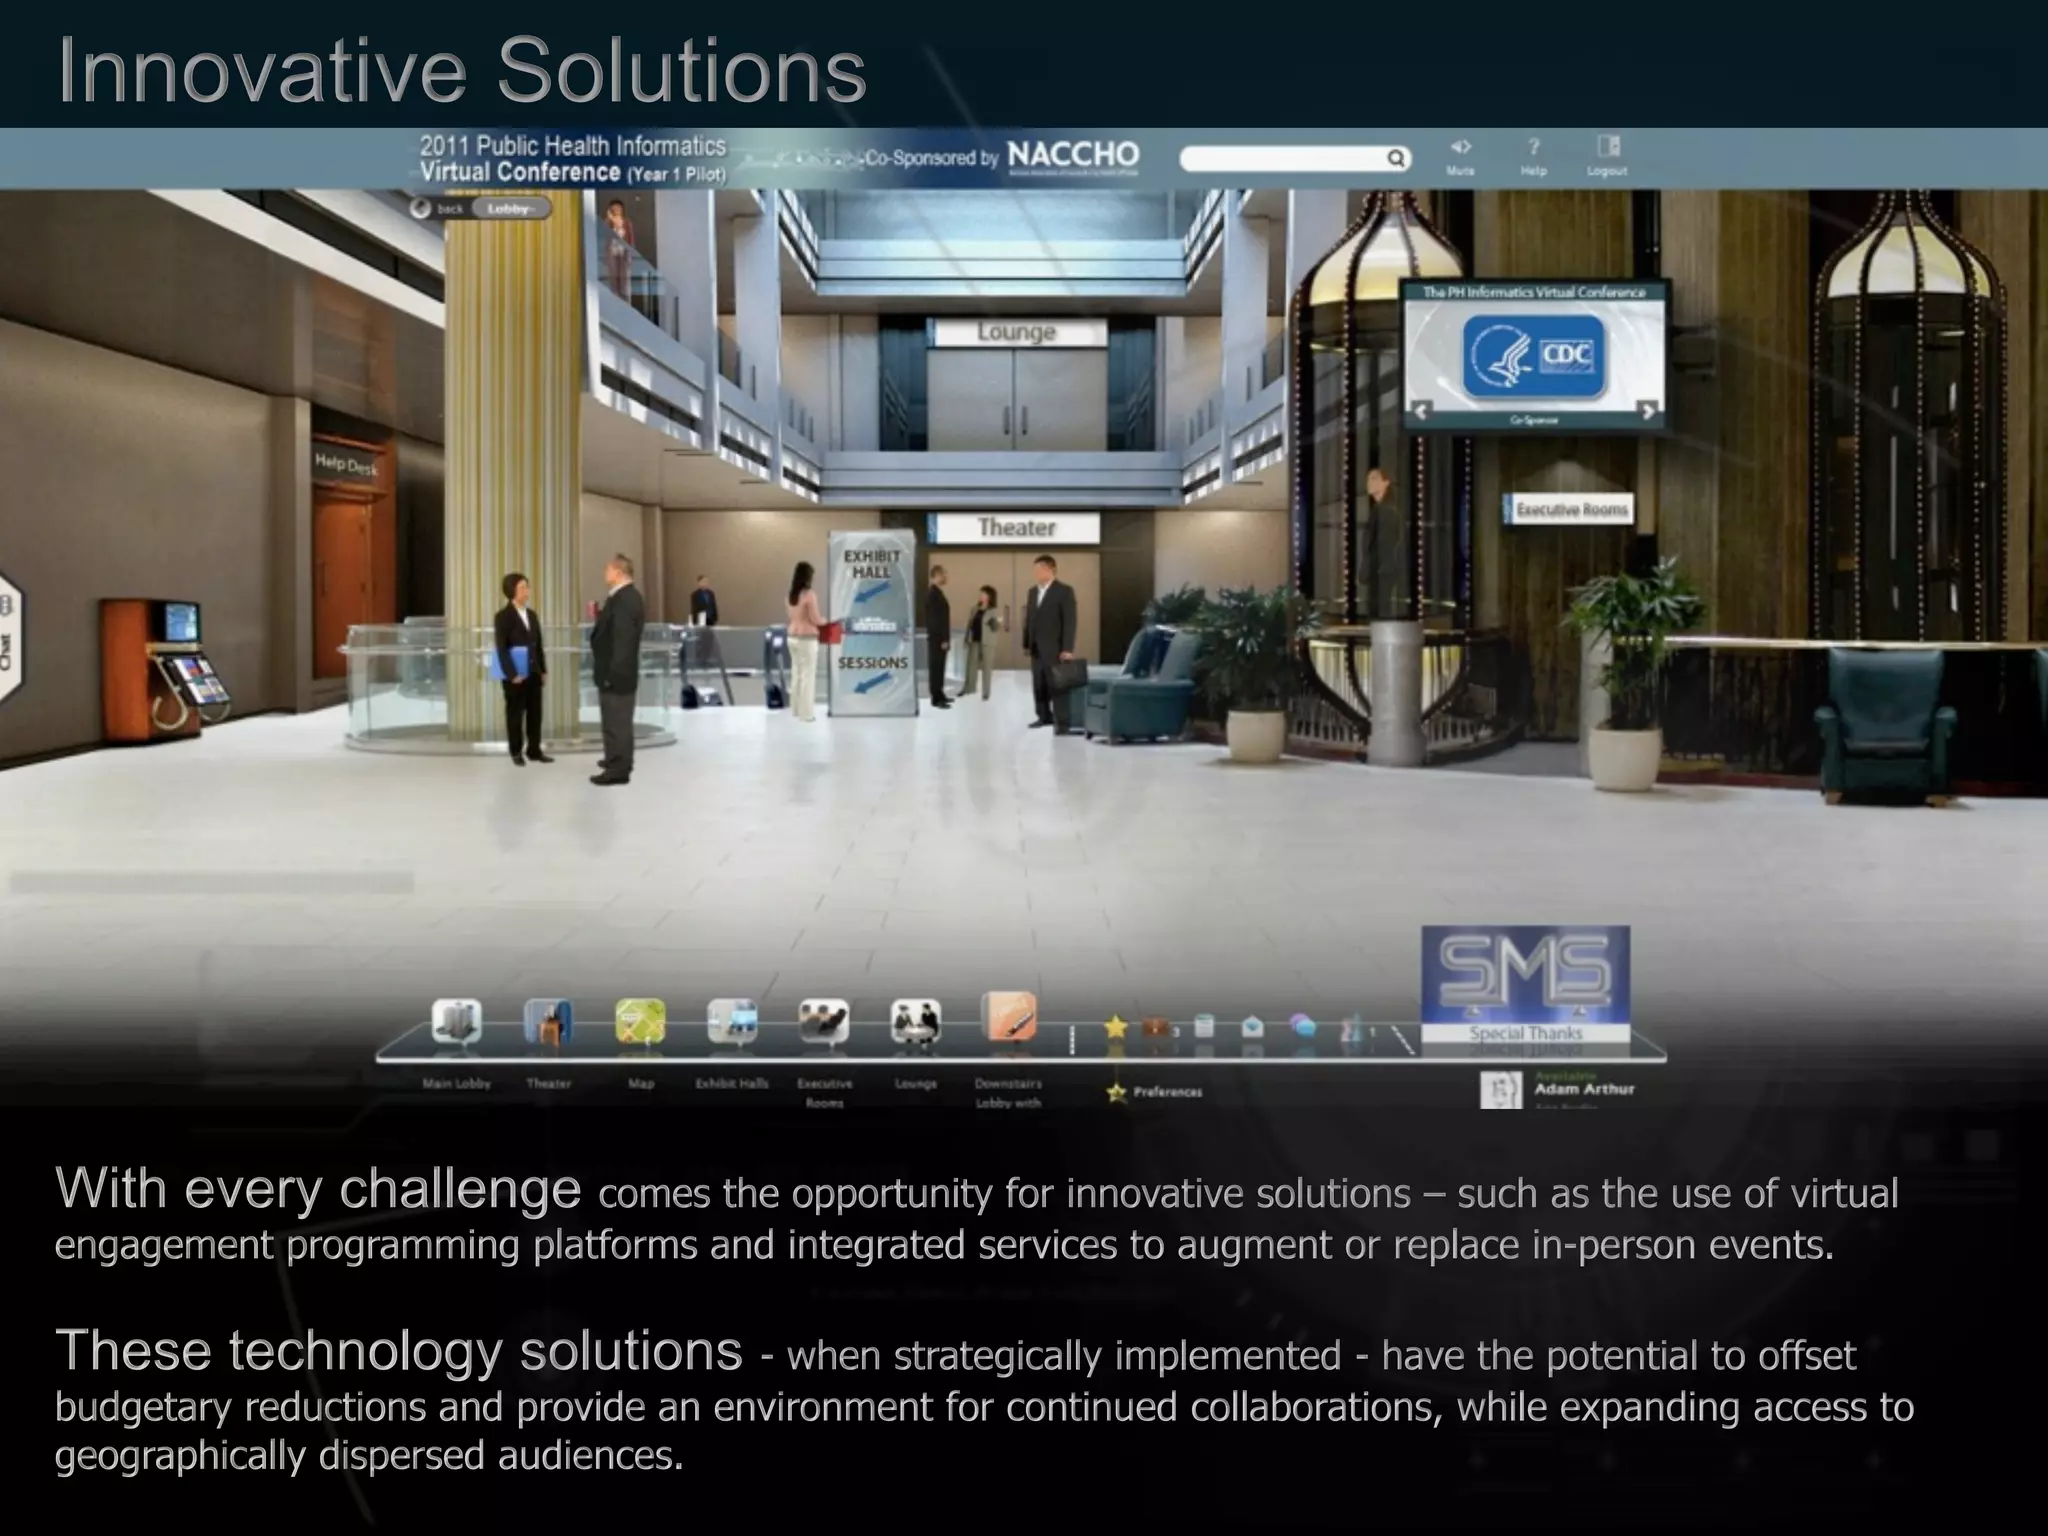Click the Preferences label under the dock
The height and width of the screenshot is (1536, 2048).
click(1167, 1092)
